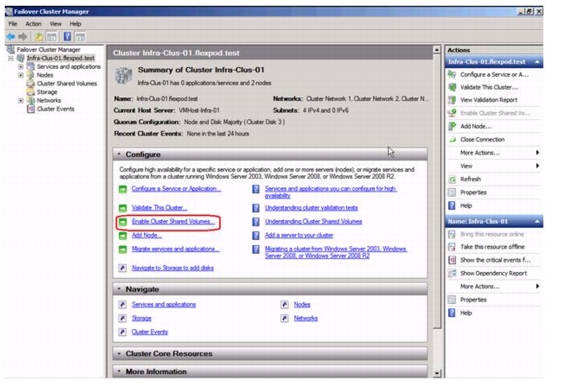
Task: Click the green arrow icon beside Migrate services
Action: 123,250
